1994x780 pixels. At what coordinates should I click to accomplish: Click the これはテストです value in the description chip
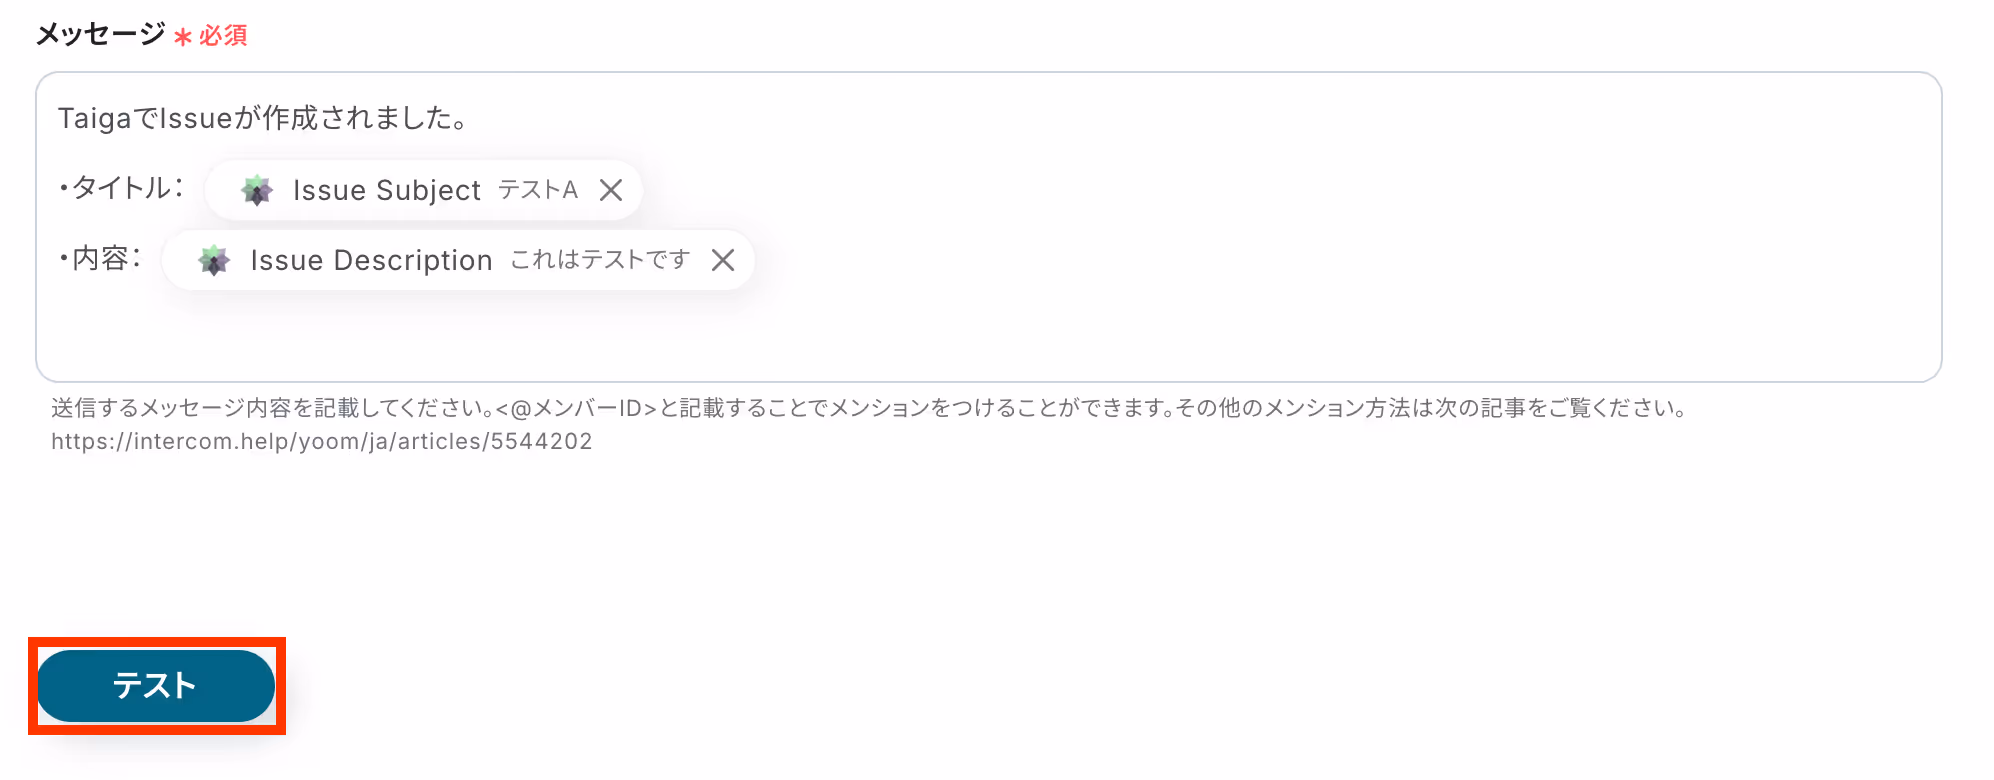pyautogui.click(x=600, y=260)
